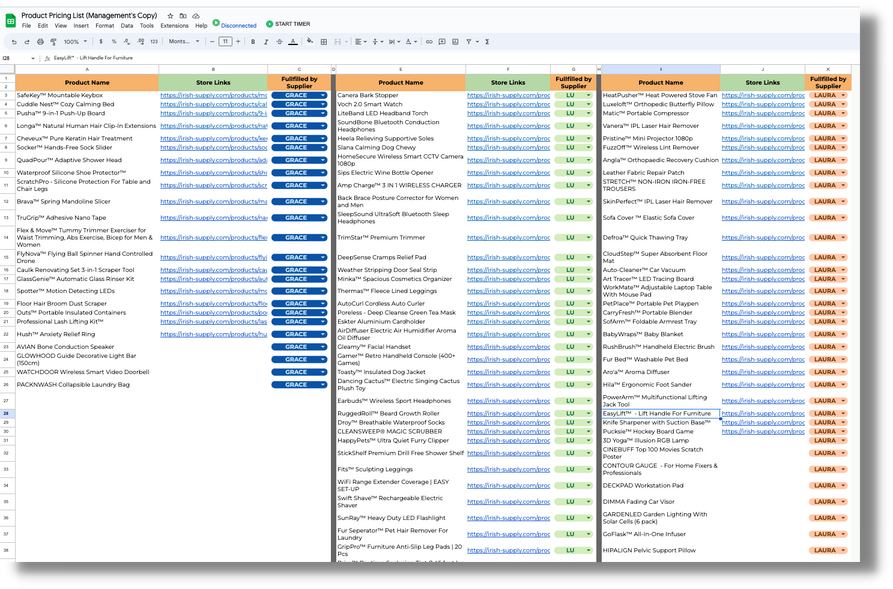The width and height of the screenshot is (893, 589).
Task: Format as currency with dollar icon
Action: 101,42
